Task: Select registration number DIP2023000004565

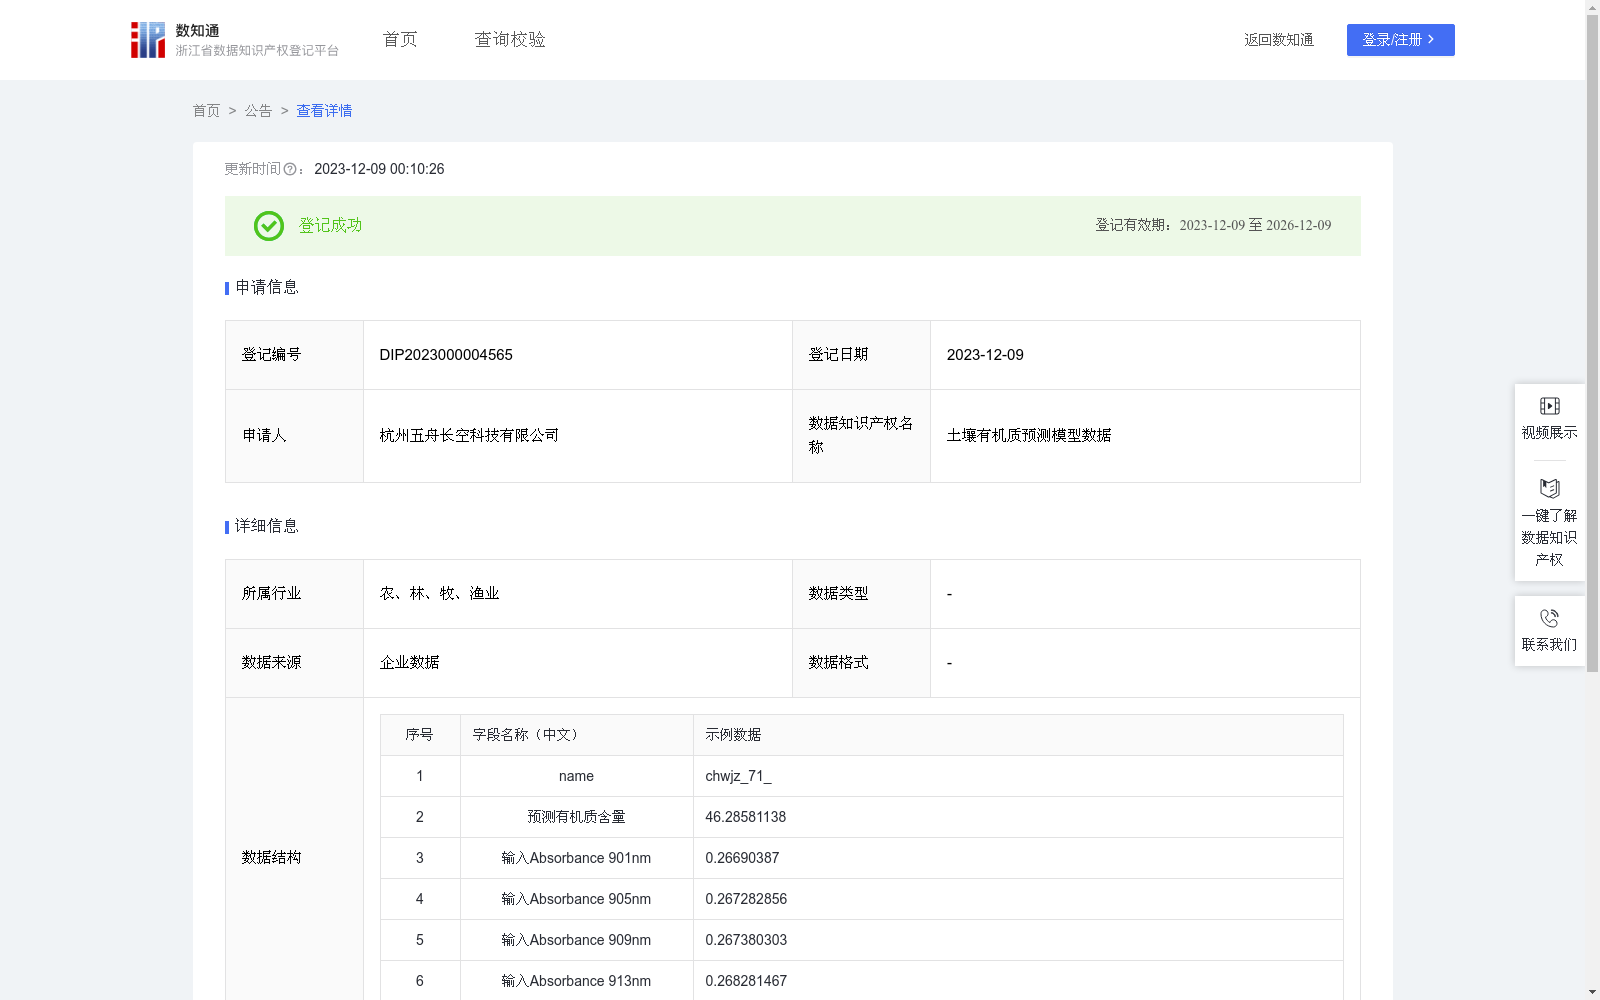Action: [446, 355]
